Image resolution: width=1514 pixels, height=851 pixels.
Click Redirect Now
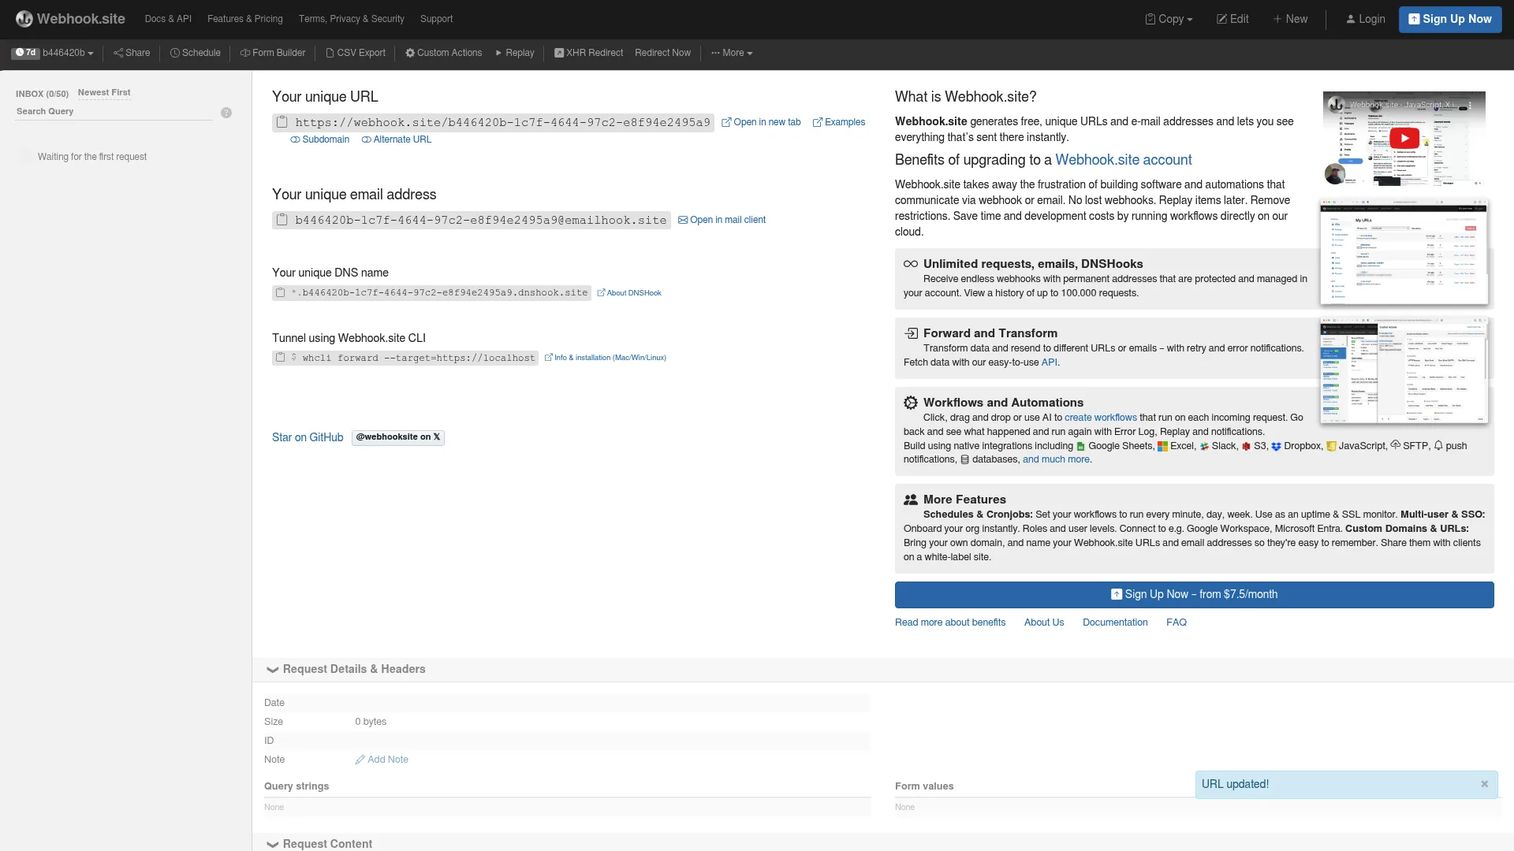pyautogui.click(x=663, y=53)
